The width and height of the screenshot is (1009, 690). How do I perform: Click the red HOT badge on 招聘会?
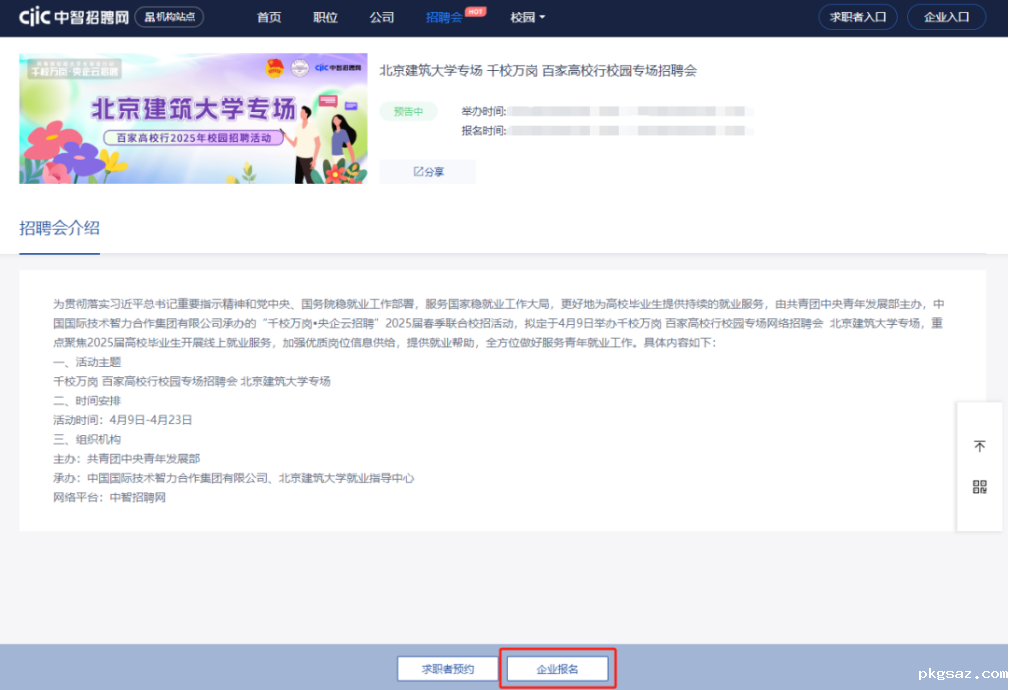[476, 10]
